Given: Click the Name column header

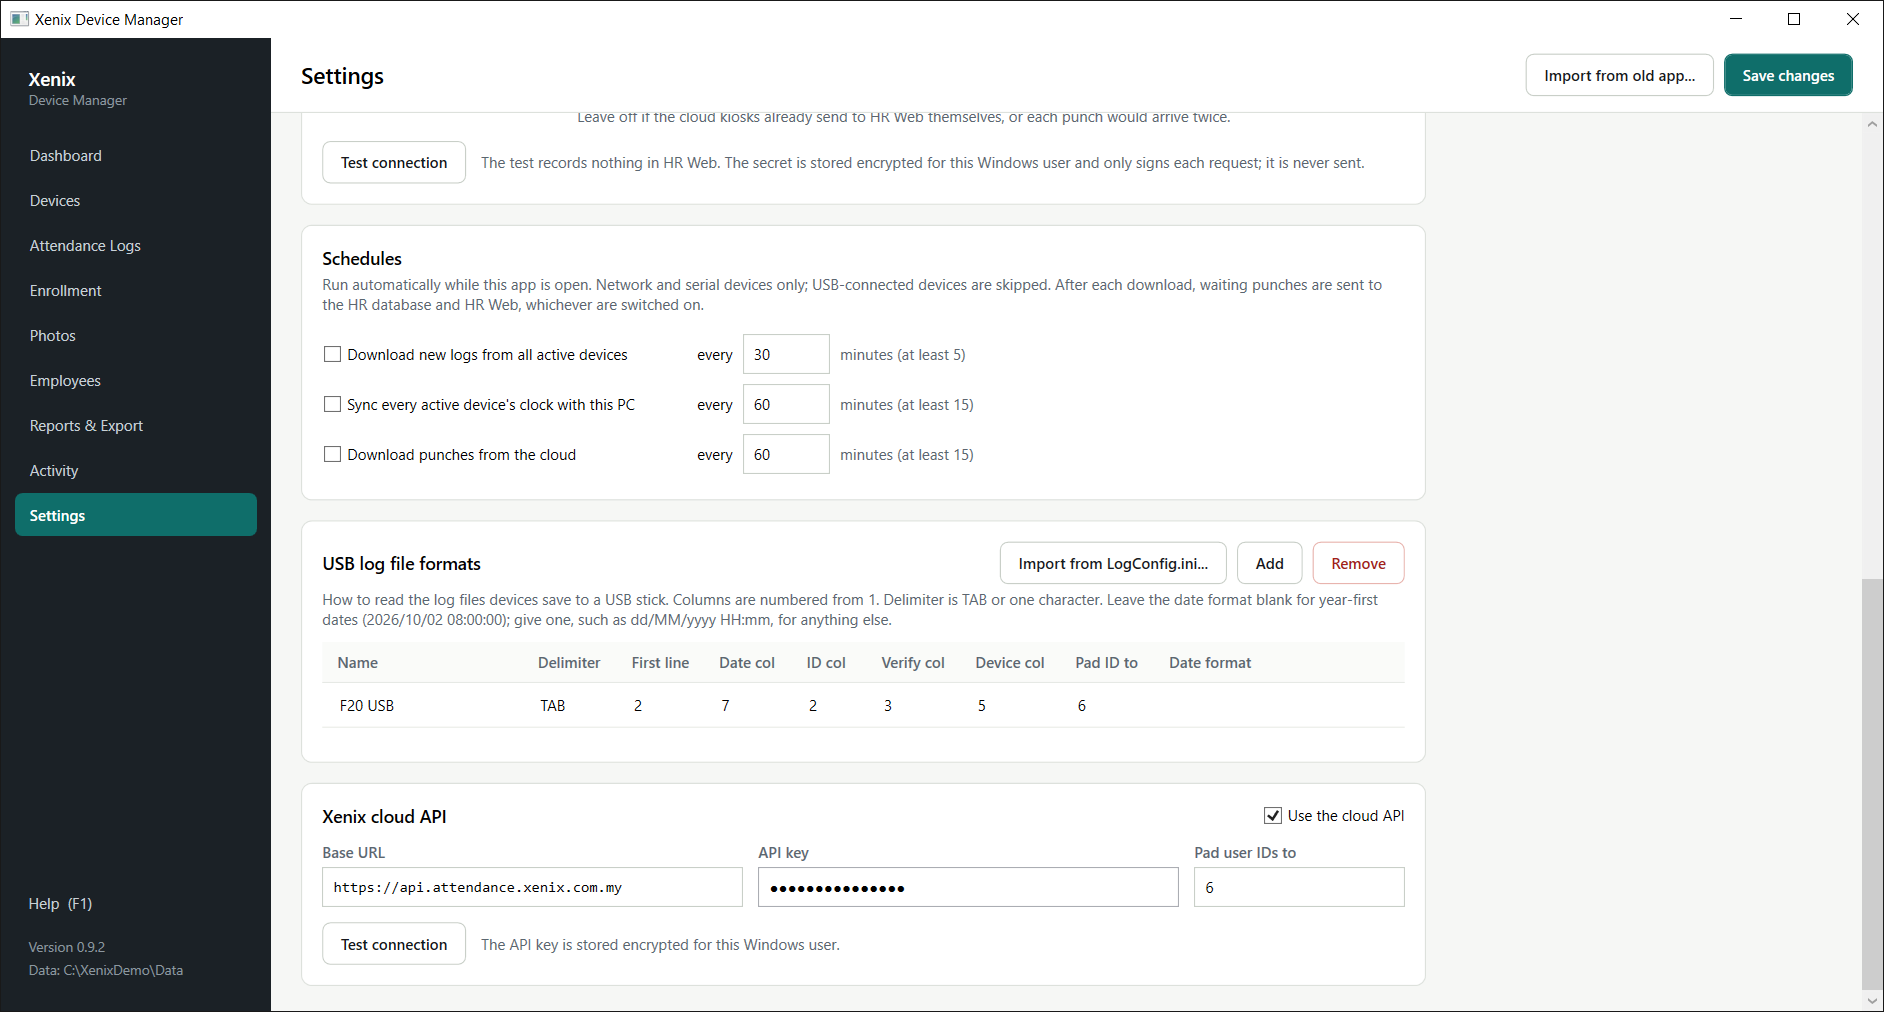Looking at the screenshot, I should pos(358,663).
